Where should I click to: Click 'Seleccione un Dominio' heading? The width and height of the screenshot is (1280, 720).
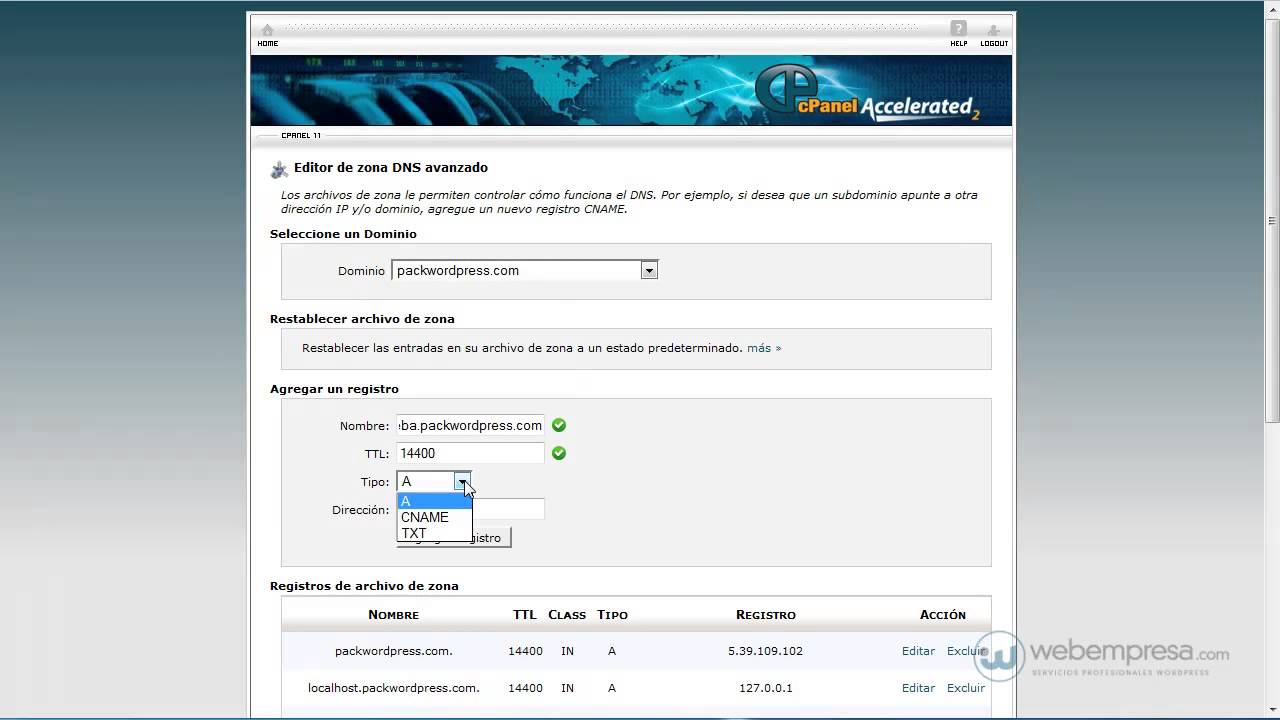(343, 234)
